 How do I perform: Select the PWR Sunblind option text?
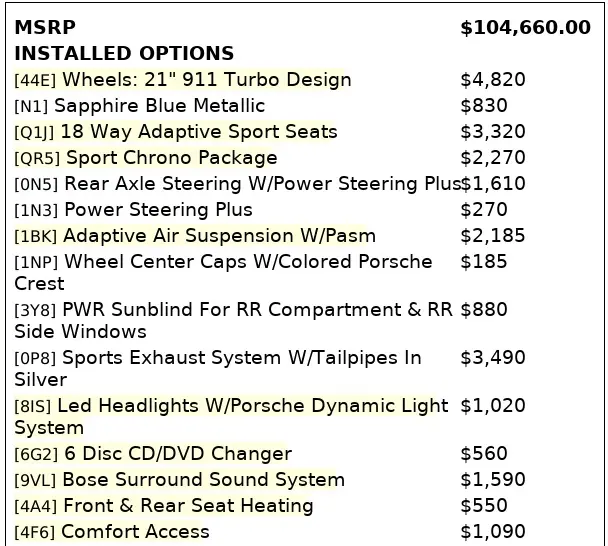click(257, 310)
